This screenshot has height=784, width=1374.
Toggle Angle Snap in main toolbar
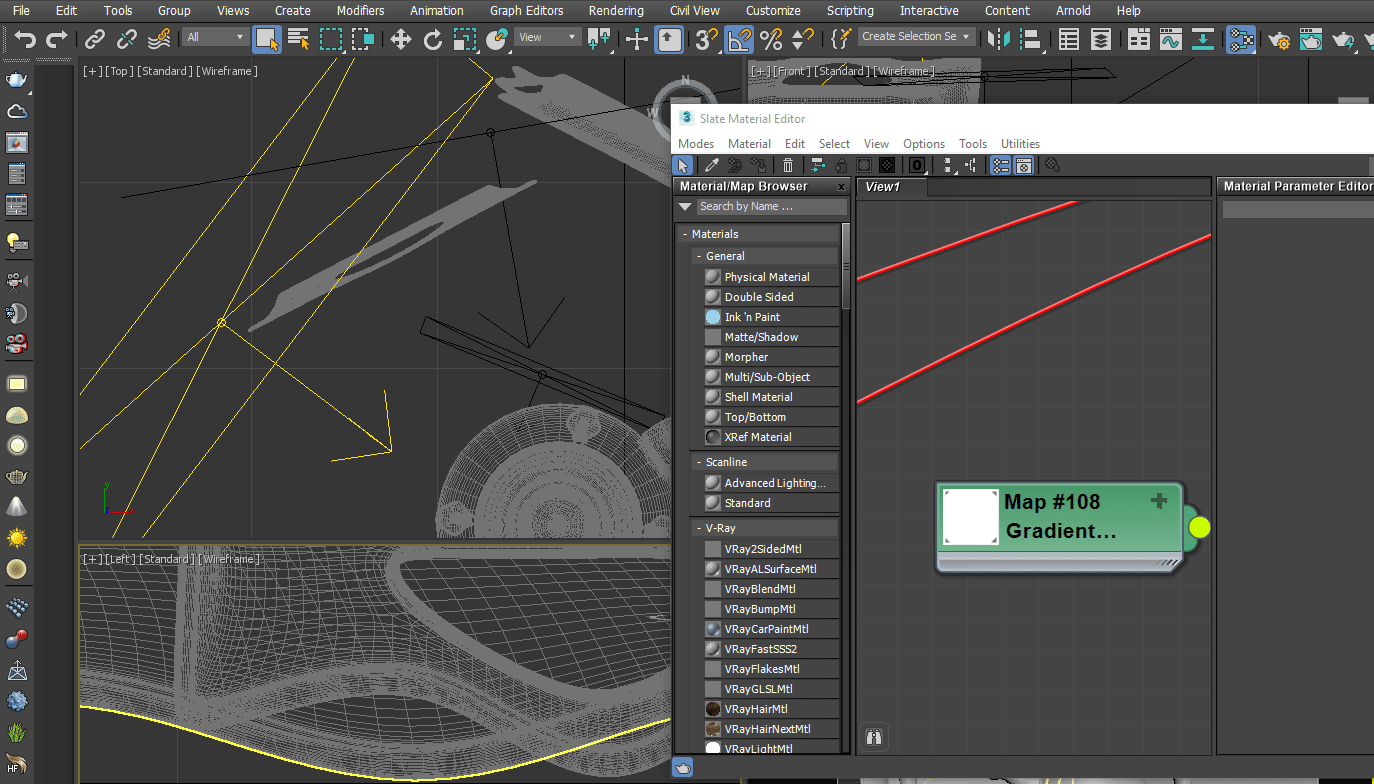(x=738, y=39)
